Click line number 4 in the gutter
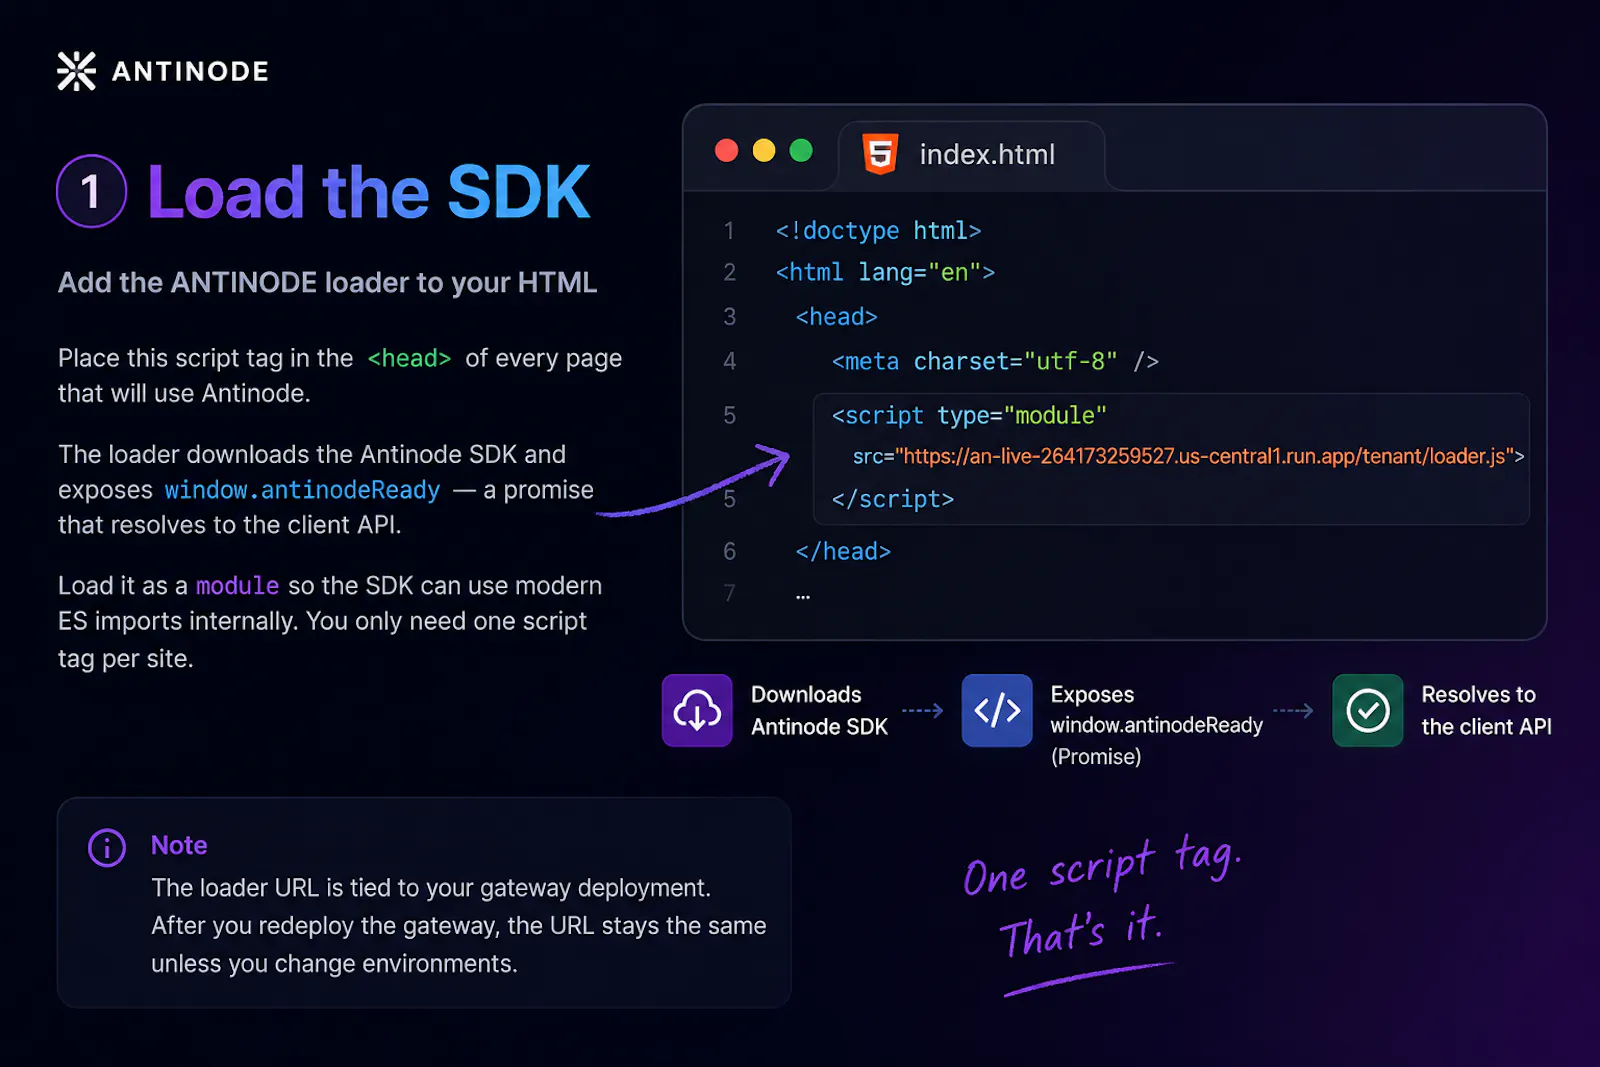The width and height of the screenshot is (1600, 1067). tap(729, 361)
